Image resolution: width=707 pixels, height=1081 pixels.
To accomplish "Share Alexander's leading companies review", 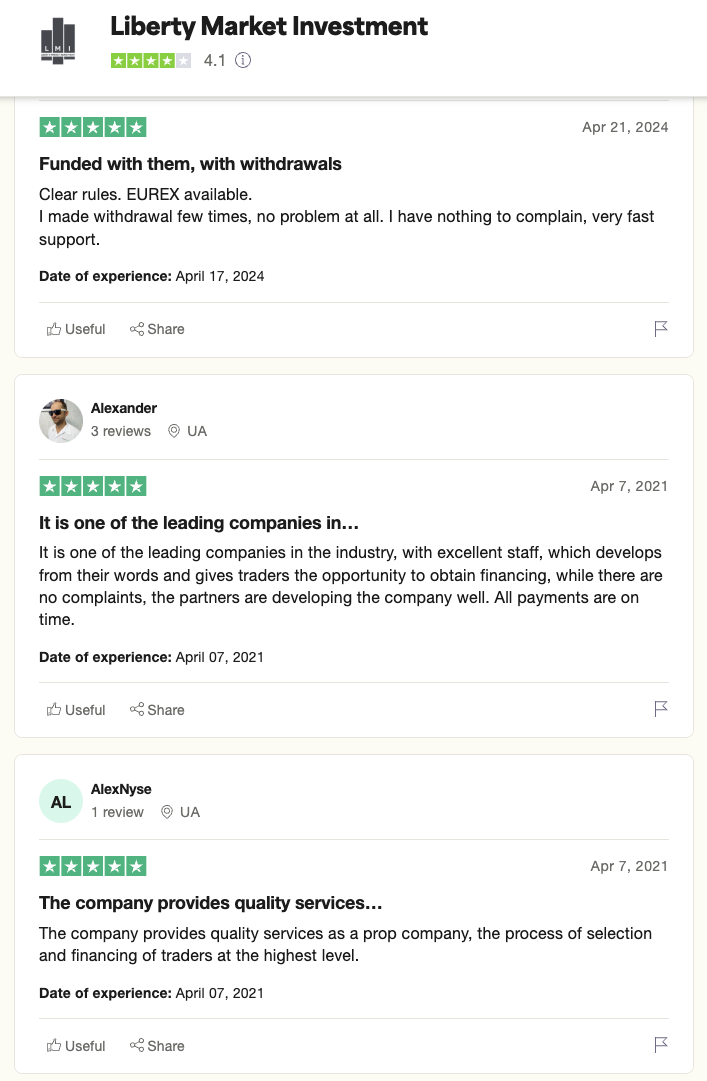I will pos(157,709).
